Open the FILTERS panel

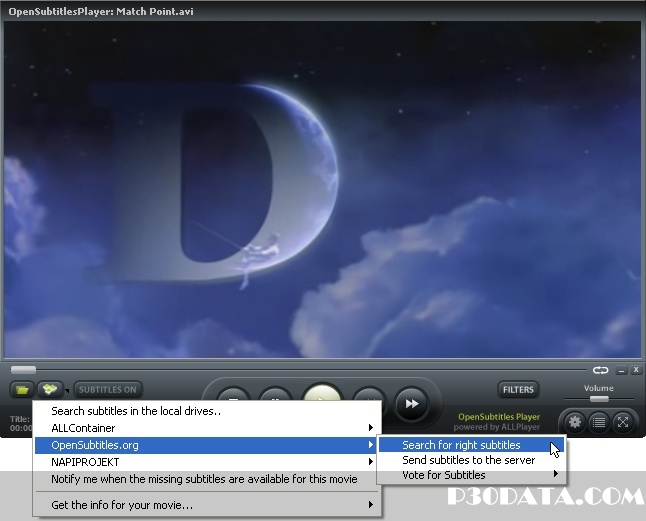518,390
